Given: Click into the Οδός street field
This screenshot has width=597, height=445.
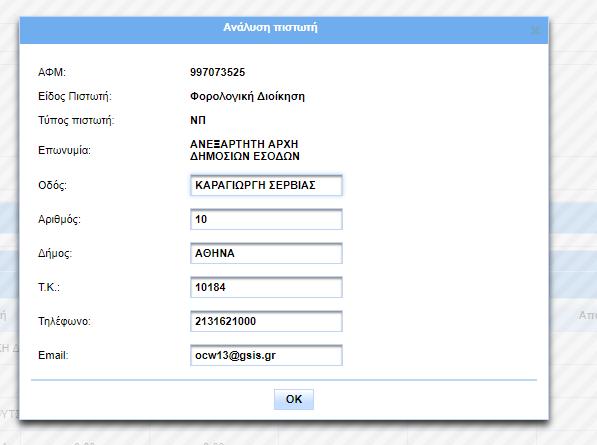Looking at the screenshot, I should click(x=266, y=185).
